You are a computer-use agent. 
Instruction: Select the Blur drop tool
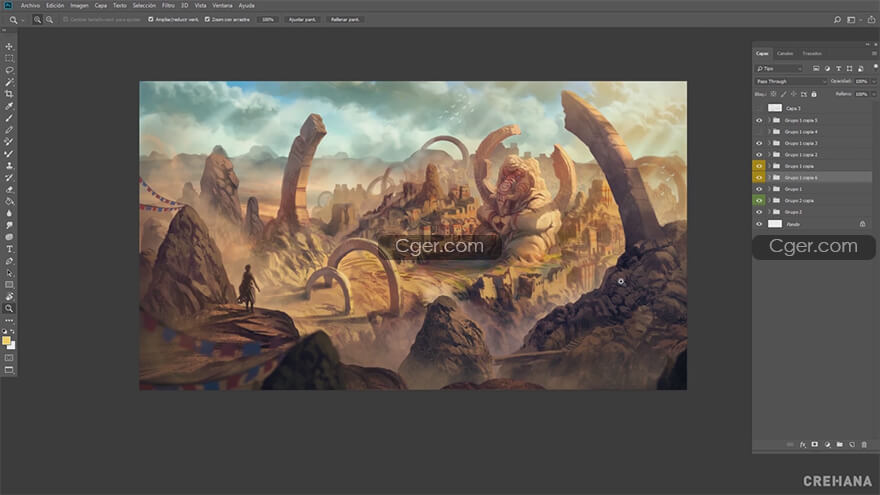point(9,213)
